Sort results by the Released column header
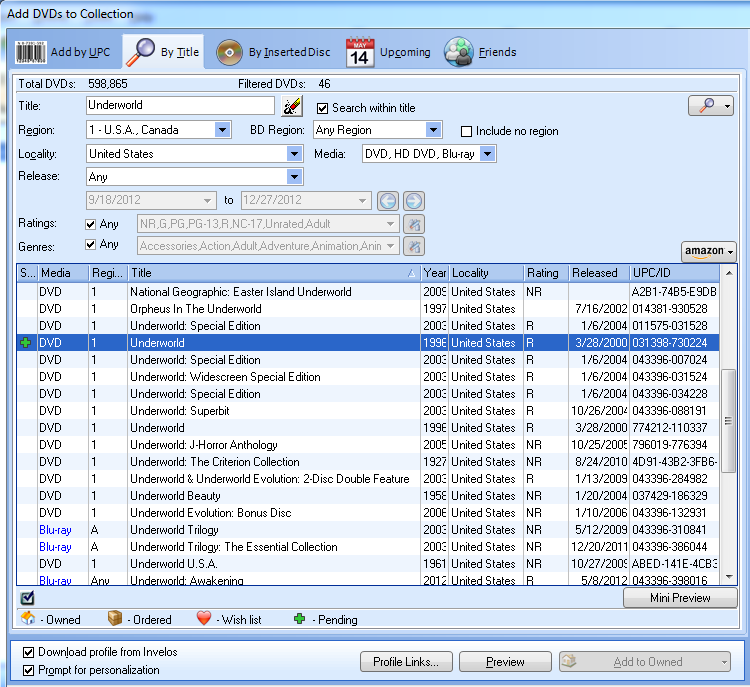 pos(599,273)
